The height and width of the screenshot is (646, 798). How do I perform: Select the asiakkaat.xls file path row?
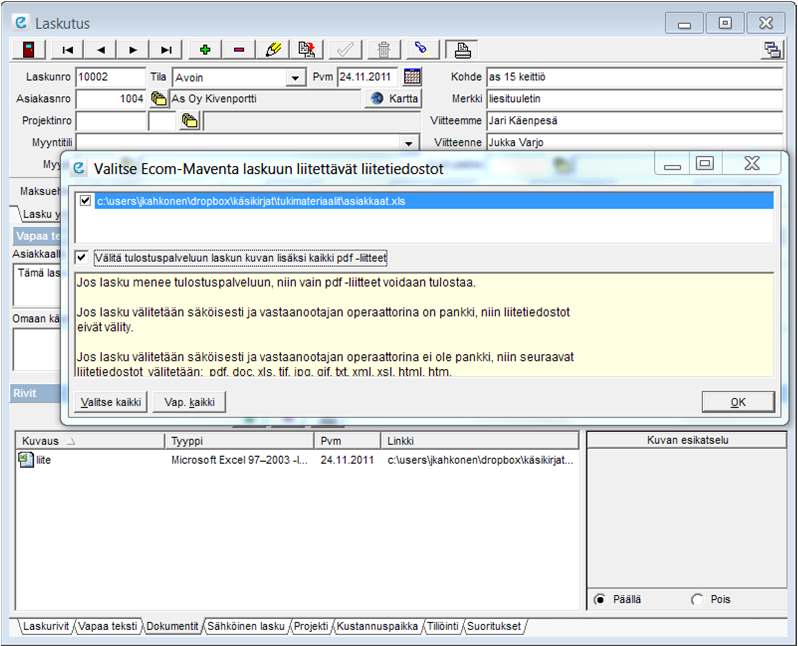pyautogui.click(x=434, y=201)
